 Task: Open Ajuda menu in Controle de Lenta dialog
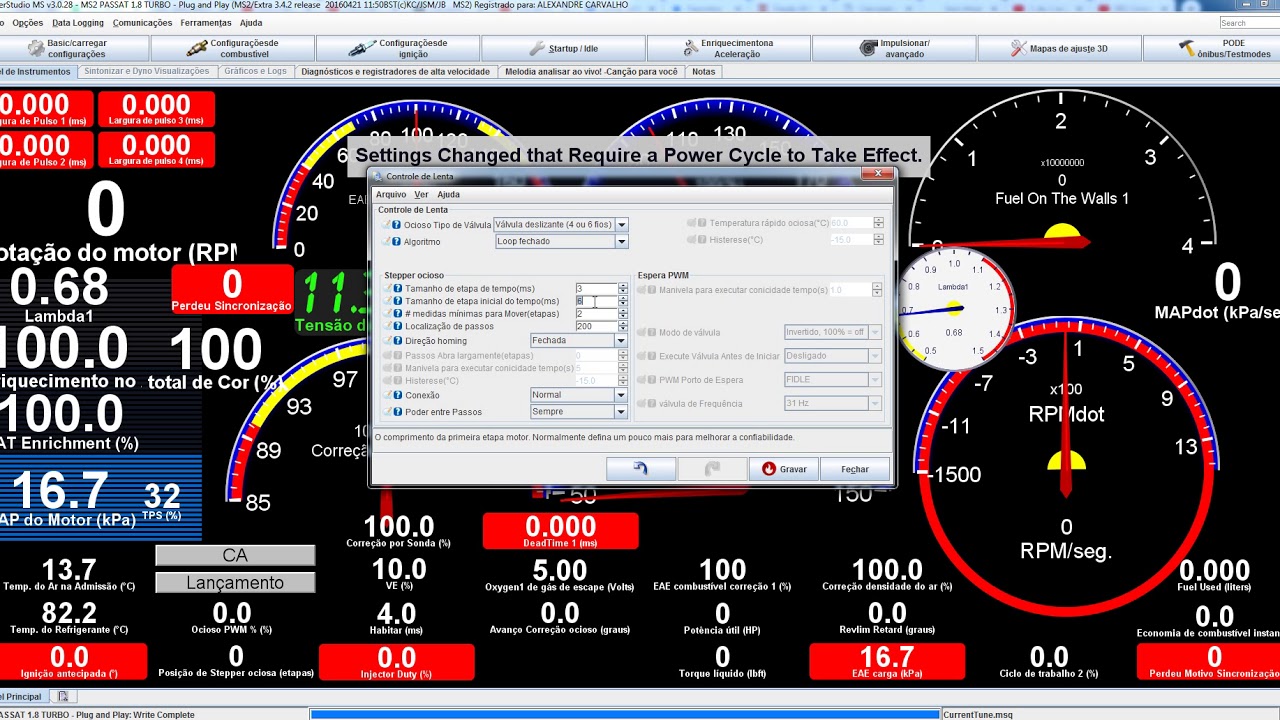coord(448,194)
